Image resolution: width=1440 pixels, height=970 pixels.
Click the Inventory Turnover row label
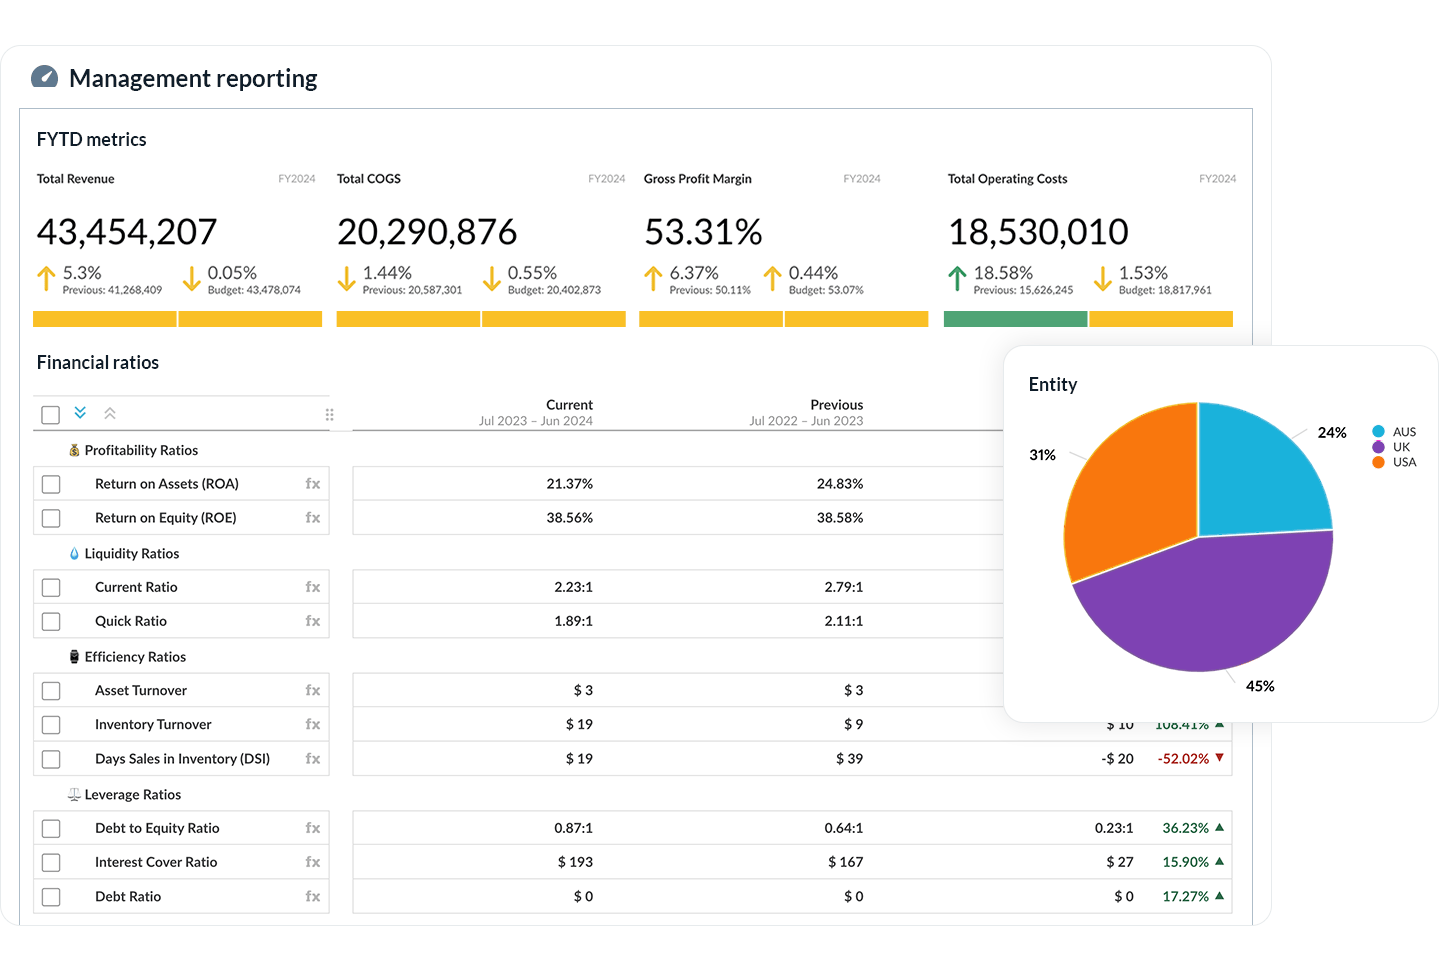152,724
